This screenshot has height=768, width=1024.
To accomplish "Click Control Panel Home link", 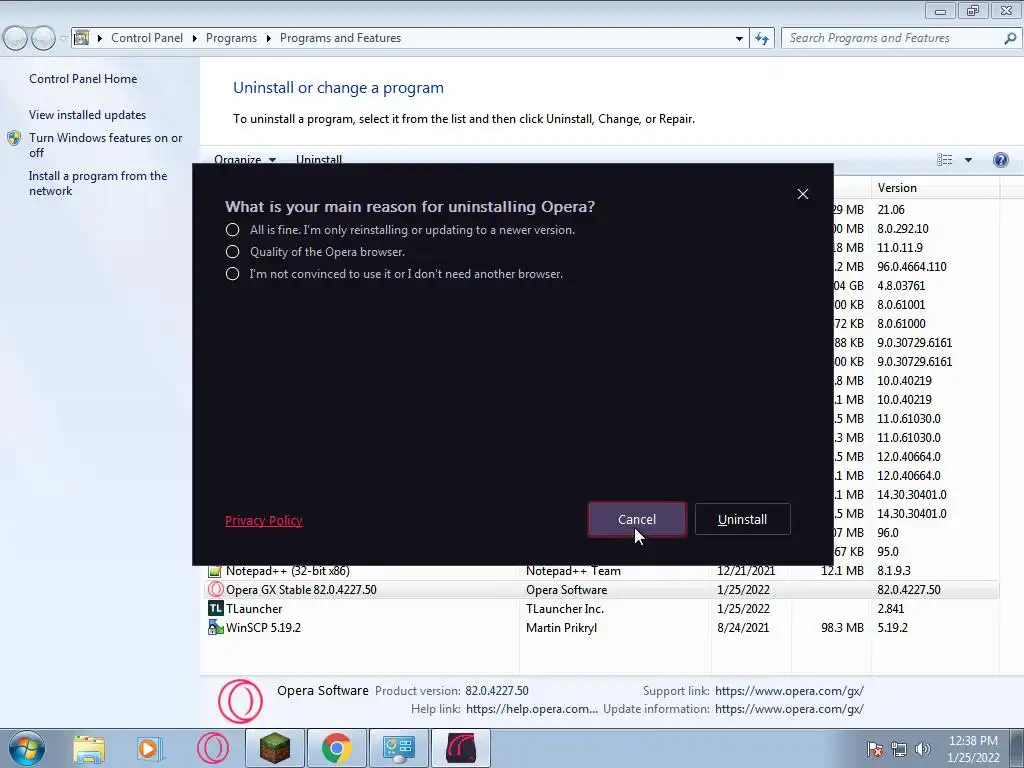I will click(x=83, y=78).
